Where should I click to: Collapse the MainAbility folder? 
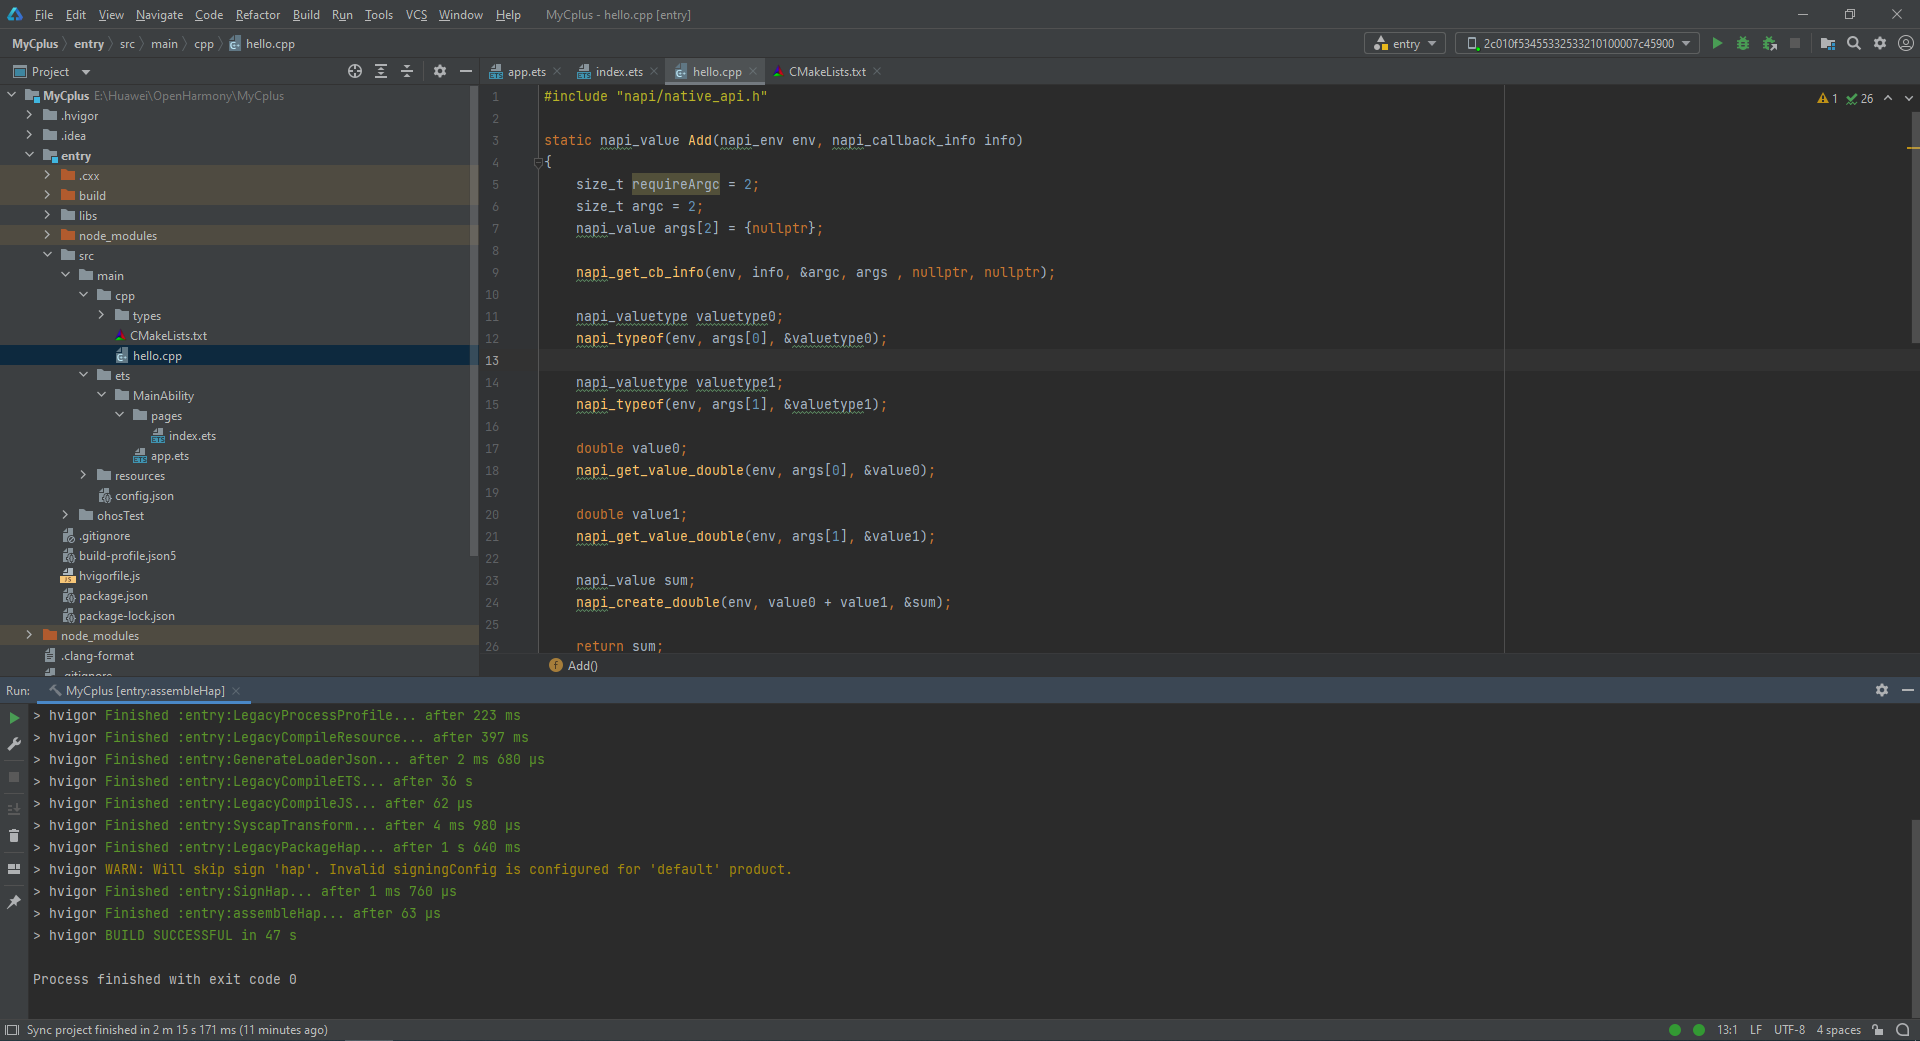coord(101,395)
